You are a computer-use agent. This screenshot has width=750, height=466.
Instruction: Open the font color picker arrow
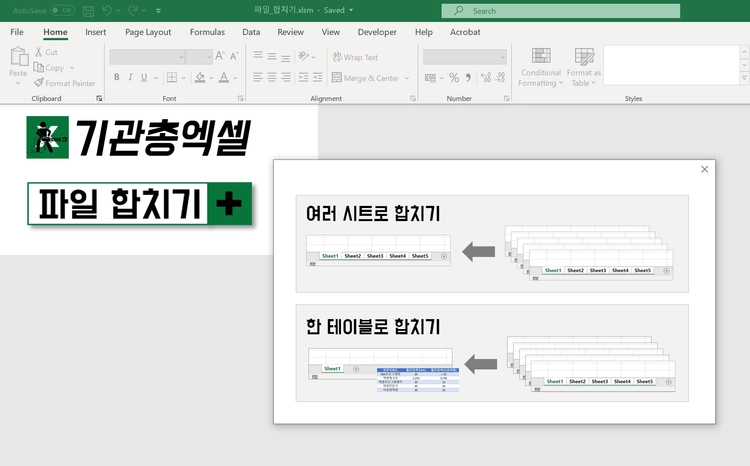[x=235, y=78]
